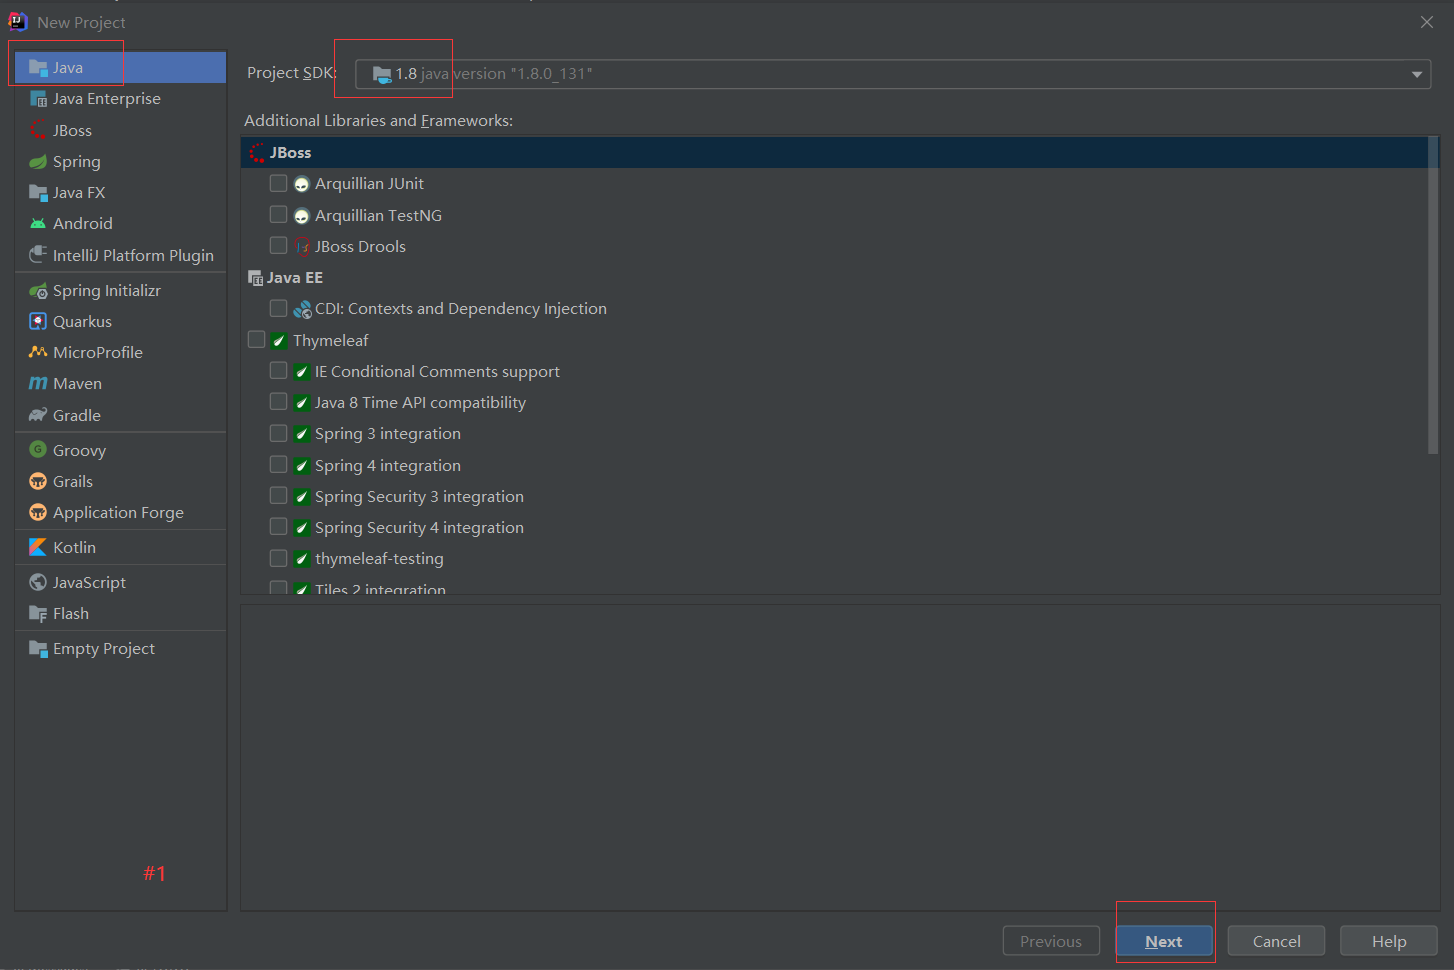Screen dimensions: 1454x970
Task: Click the 1.8 java version SDK combo box
Action: point(893,74)
